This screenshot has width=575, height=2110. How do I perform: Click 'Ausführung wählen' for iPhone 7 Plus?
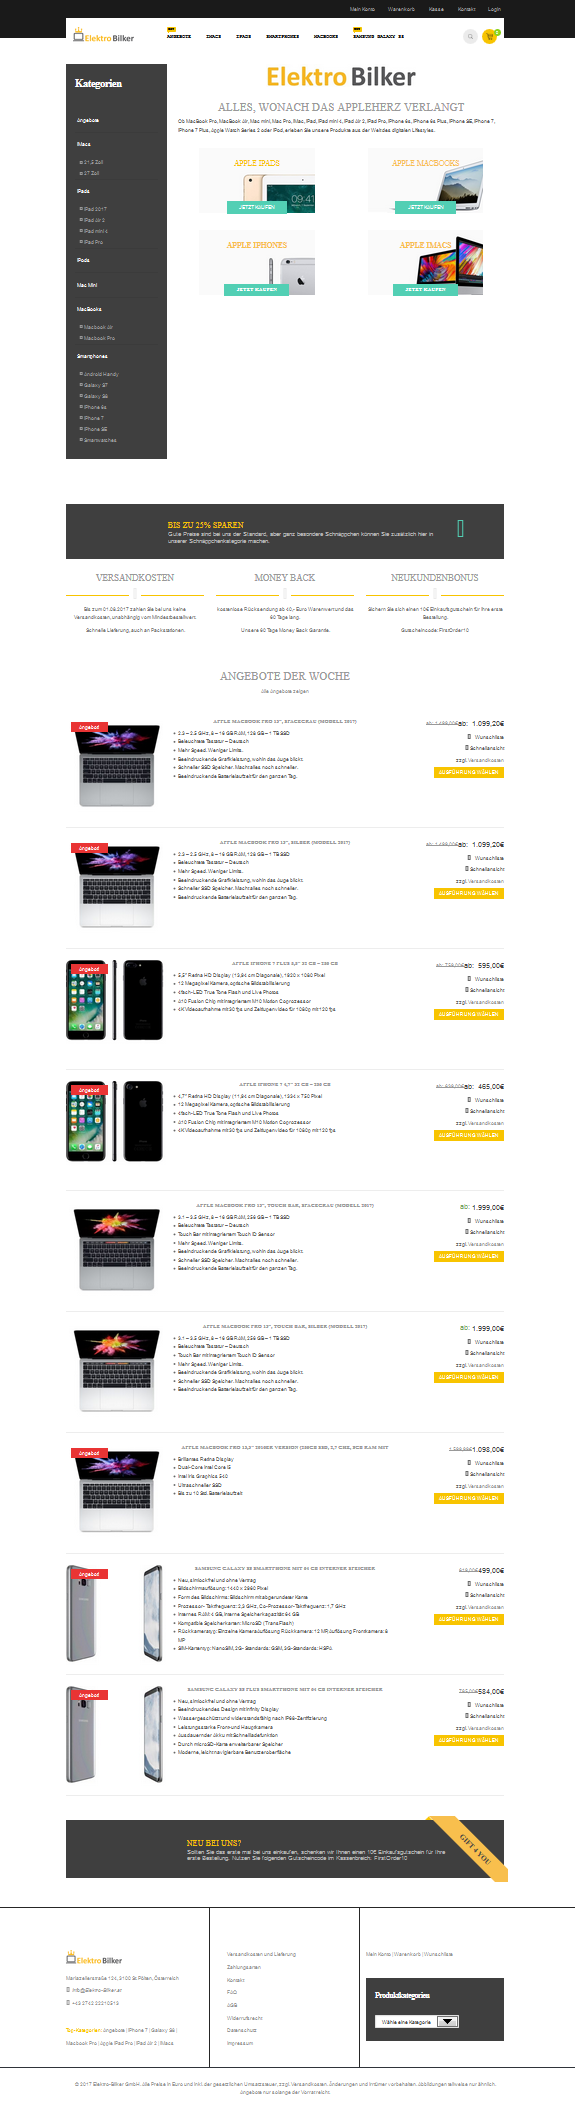tap(469, 1014)
